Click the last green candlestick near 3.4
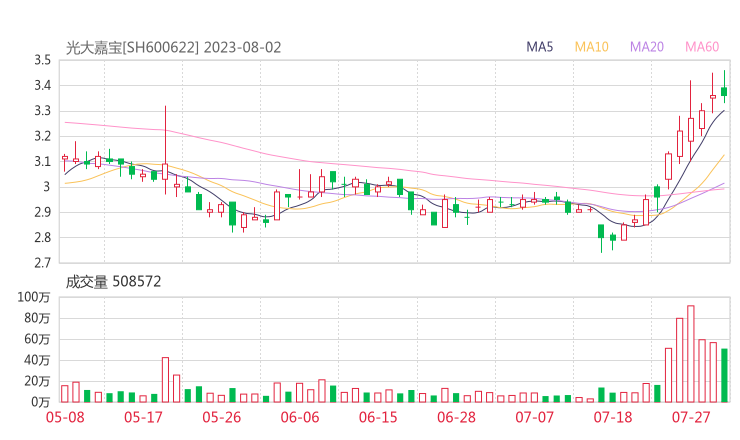 (724, 87)
